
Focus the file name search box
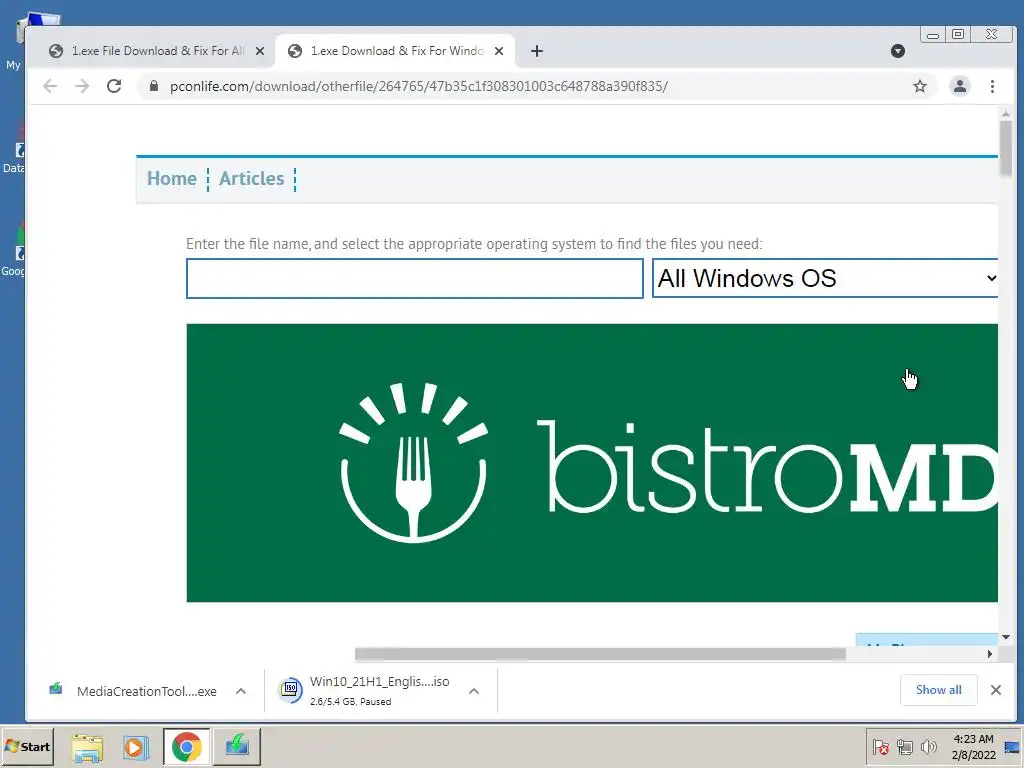[415, 278]
